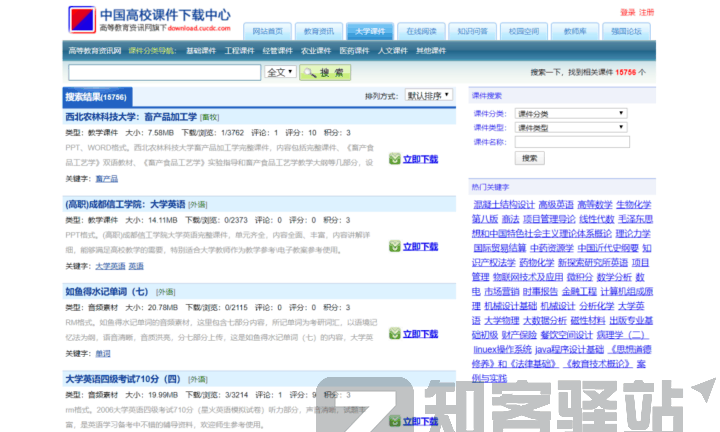Click hot keyword 高级英语

[556, 205]
